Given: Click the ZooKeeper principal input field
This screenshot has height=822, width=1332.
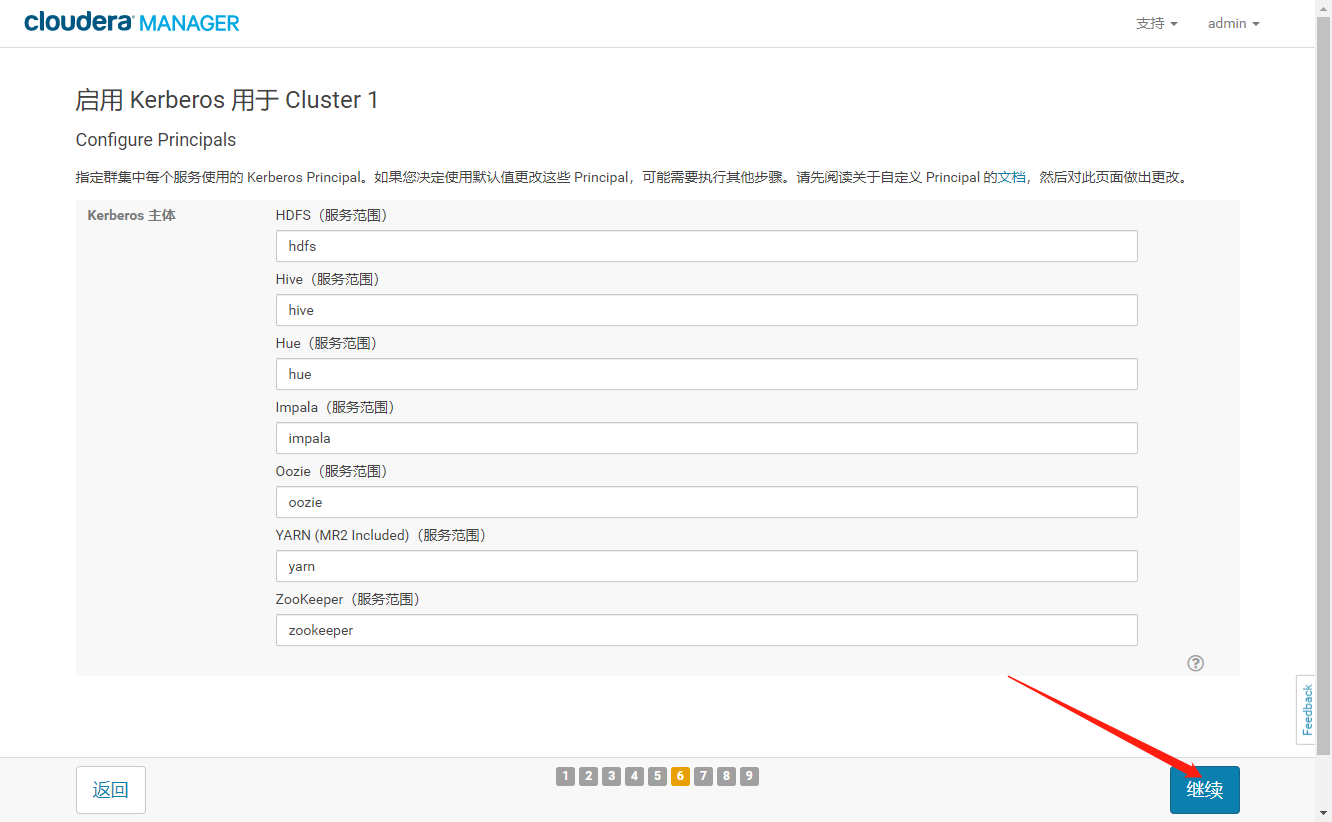Looking at the screenshot, I should coord(706,630).
